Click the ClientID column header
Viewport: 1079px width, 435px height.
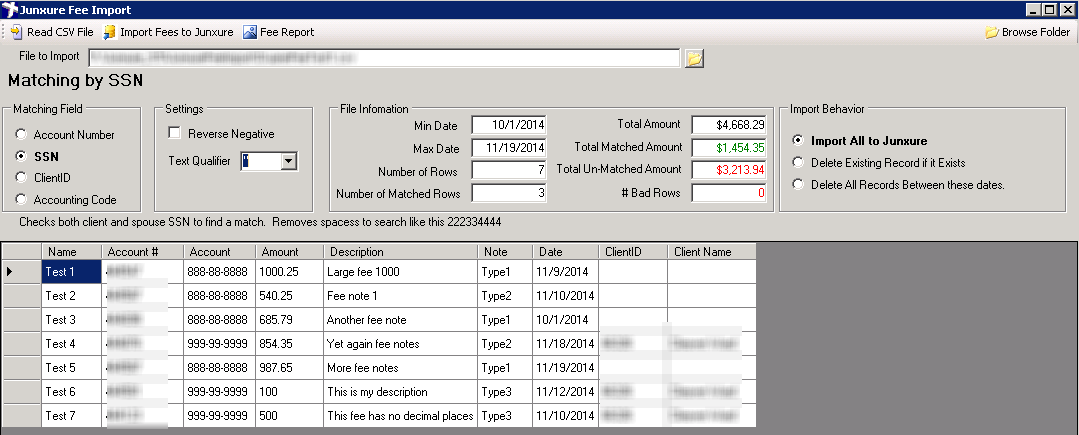633,251
